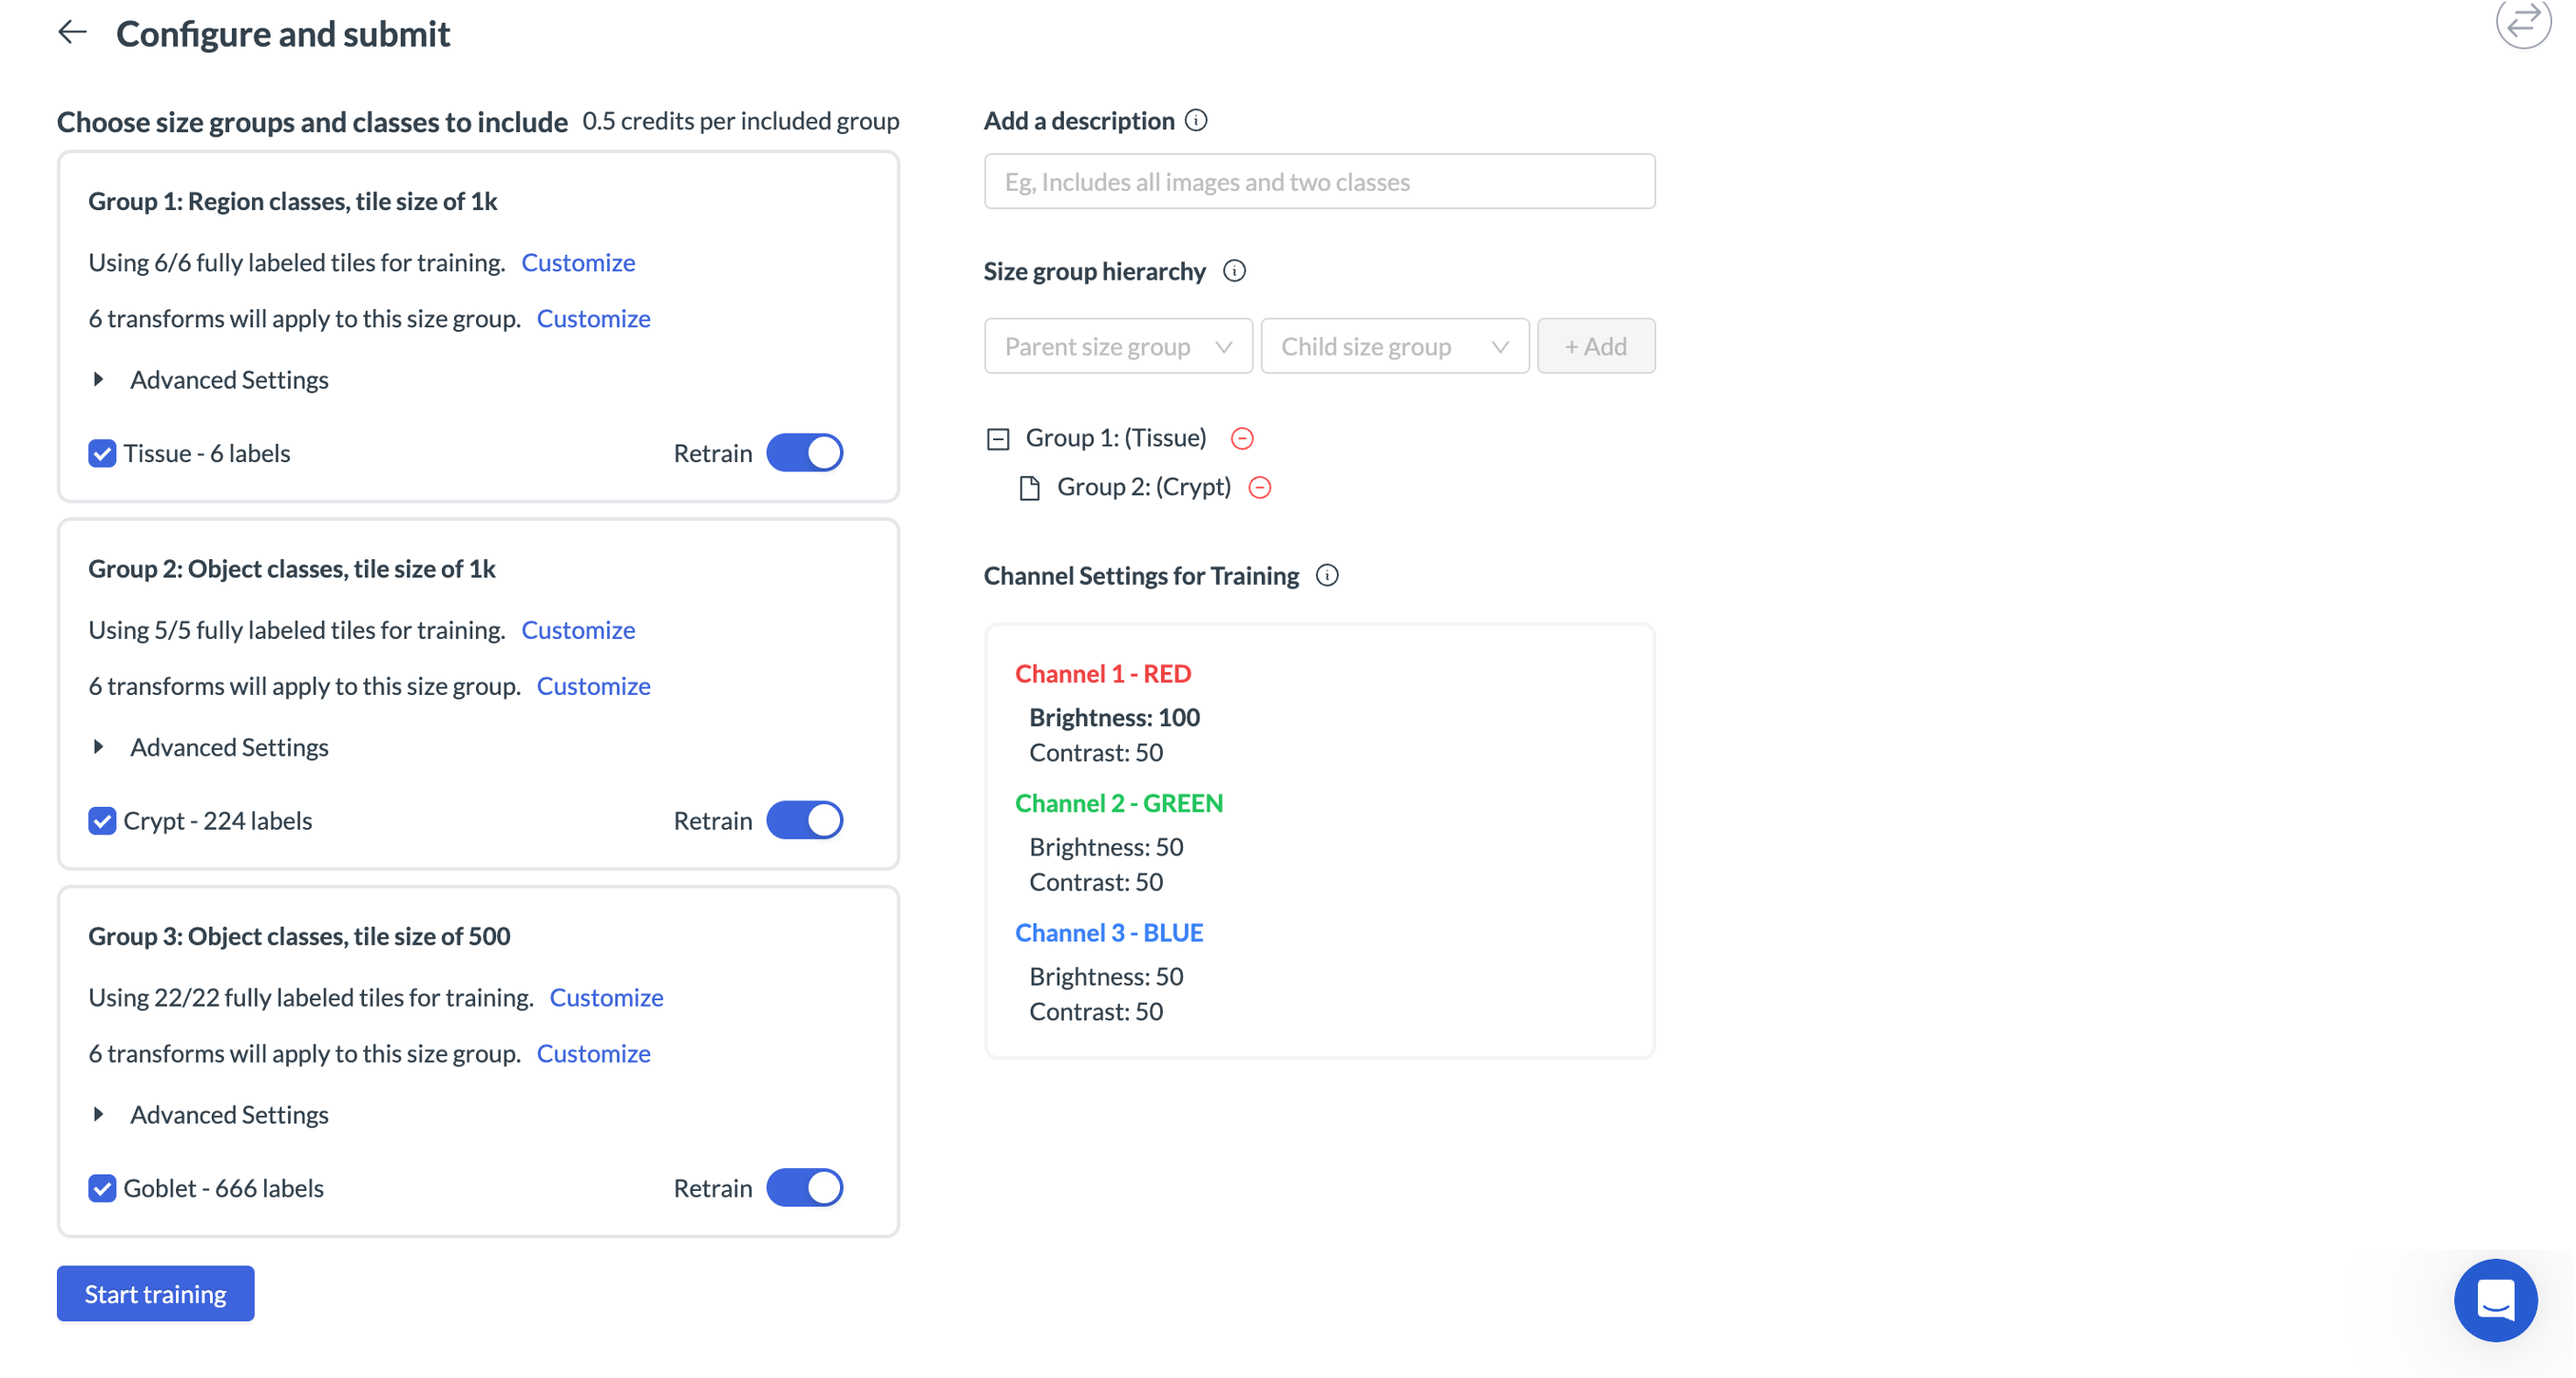
Task: Open the chat support bubble icon
Action: point(2495,1299)
